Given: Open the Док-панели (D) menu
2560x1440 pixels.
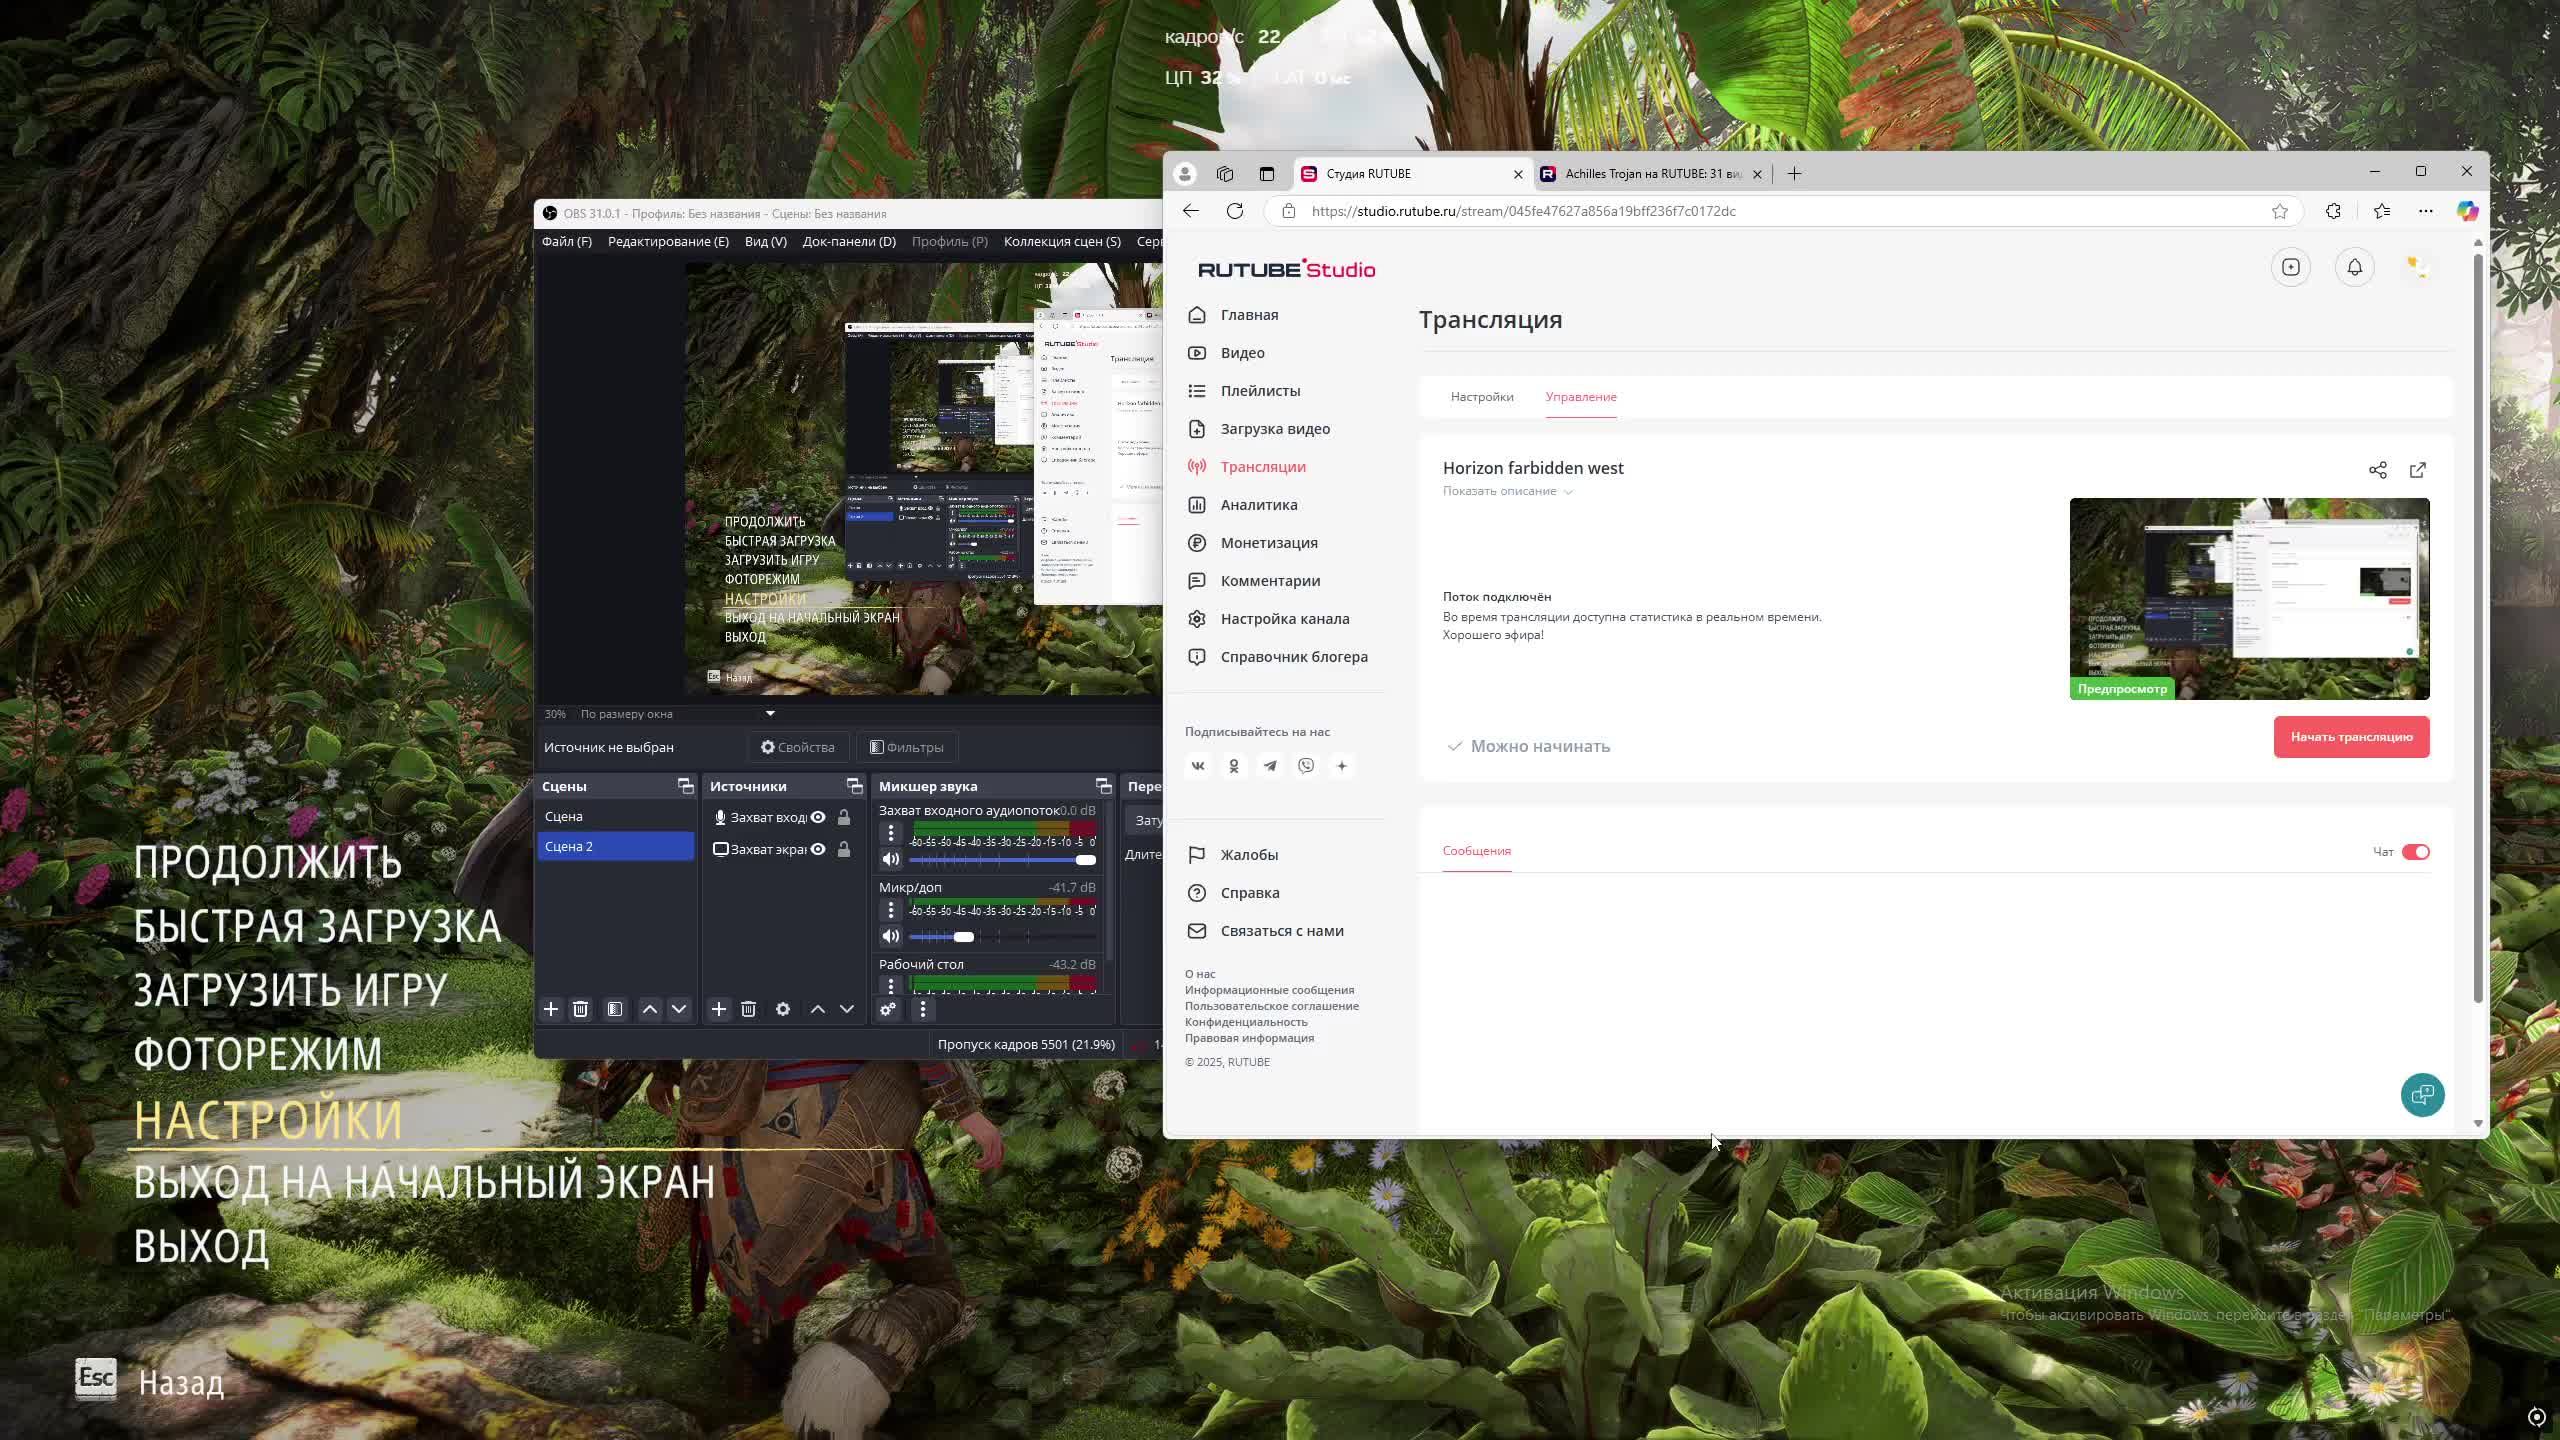Looking at the screenshot, I should coord(848,241).
